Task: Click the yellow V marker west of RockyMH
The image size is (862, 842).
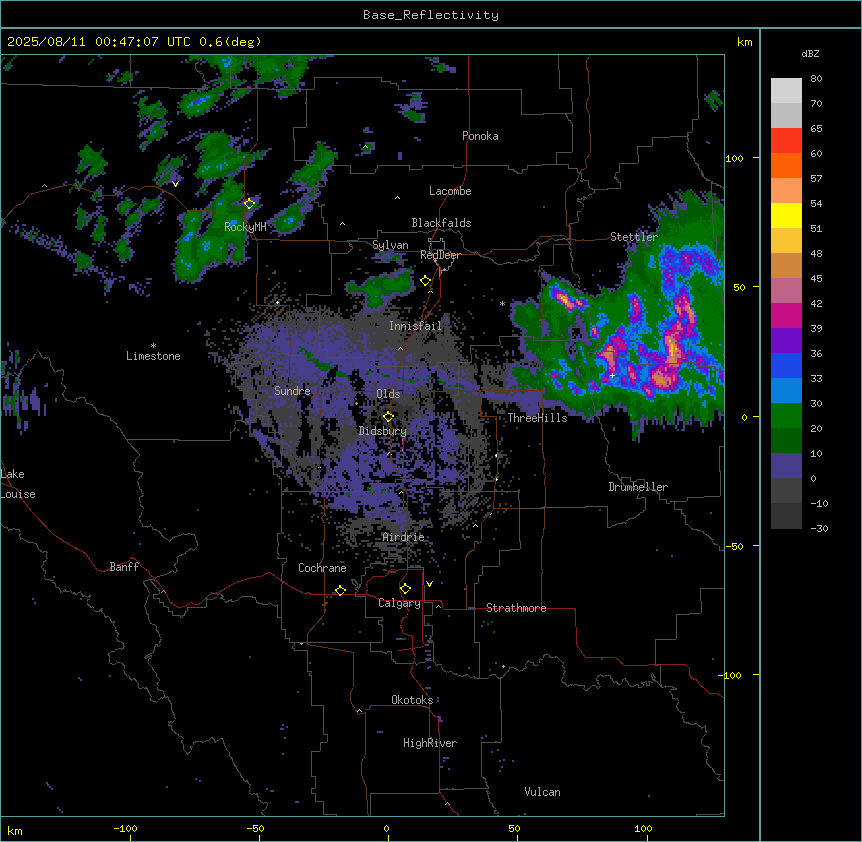Action: coord(175,184)
